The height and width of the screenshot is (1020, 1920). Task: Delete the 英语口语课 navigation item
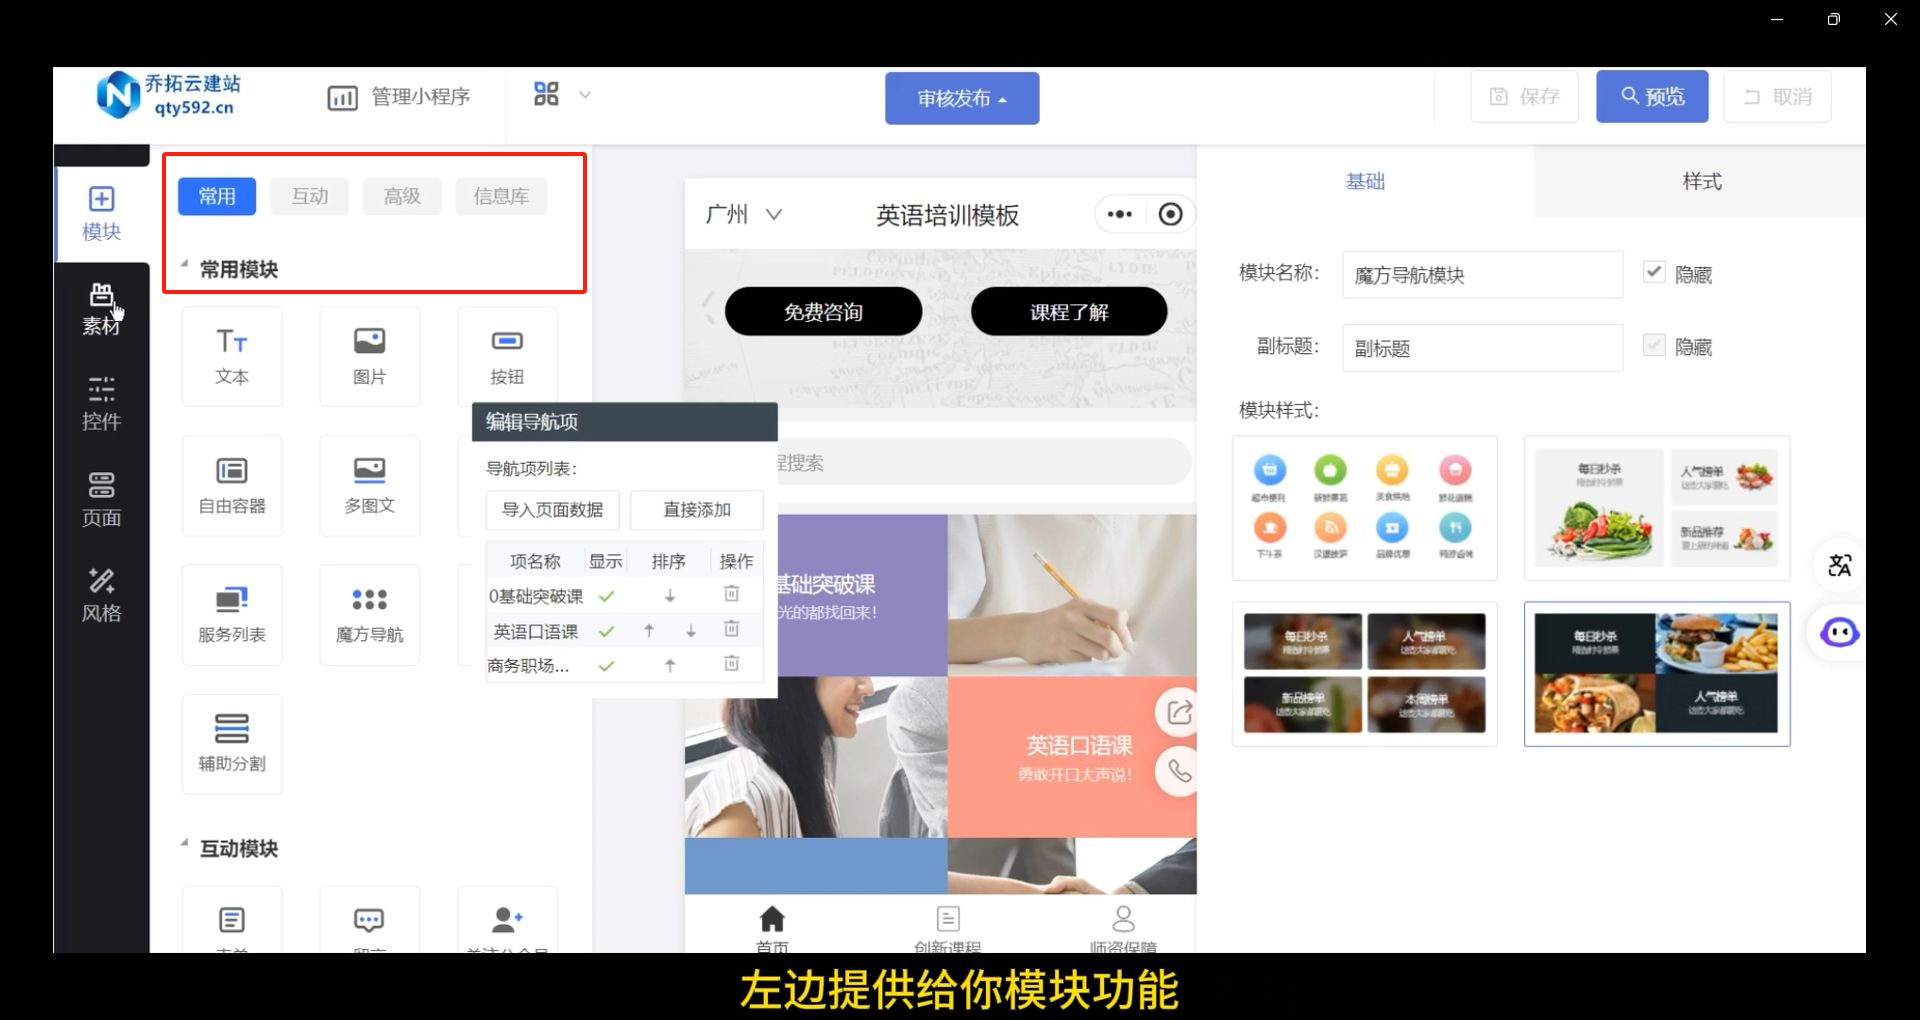pos(731,629)
